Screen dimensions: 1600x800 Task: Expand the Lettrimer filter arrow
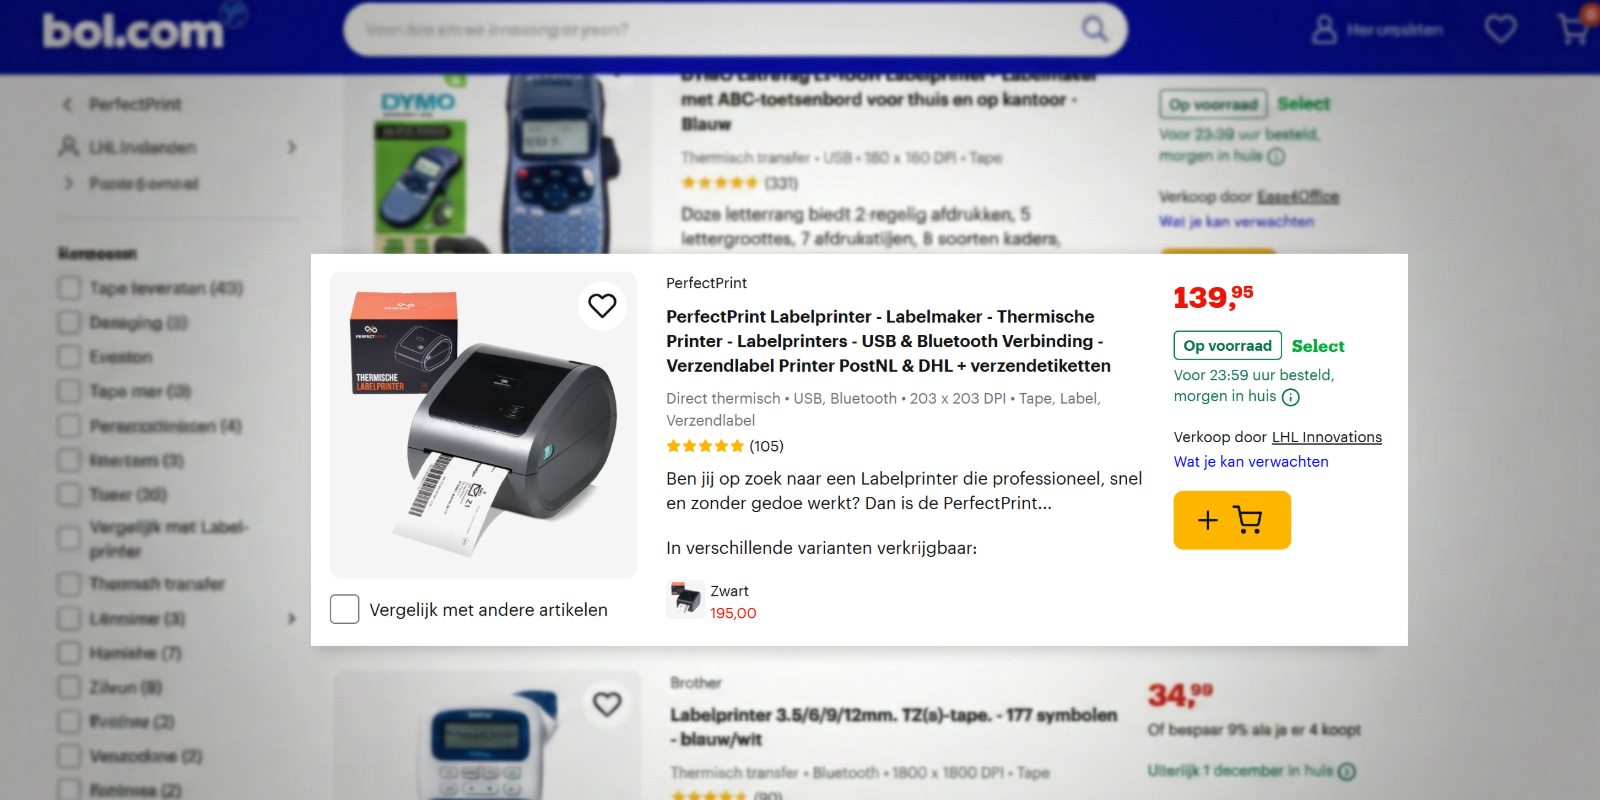(x=292, y=619)
